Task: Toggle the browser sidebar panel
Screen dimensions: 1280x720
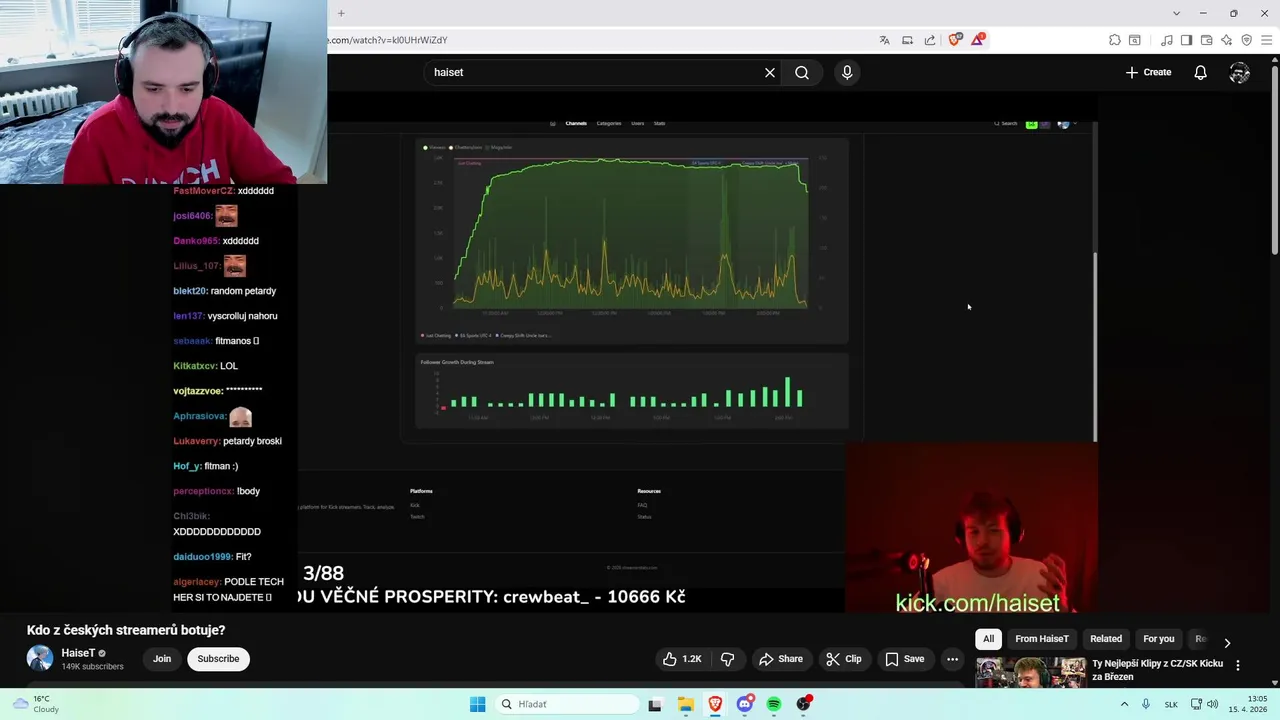Action: pos(1186,40)
